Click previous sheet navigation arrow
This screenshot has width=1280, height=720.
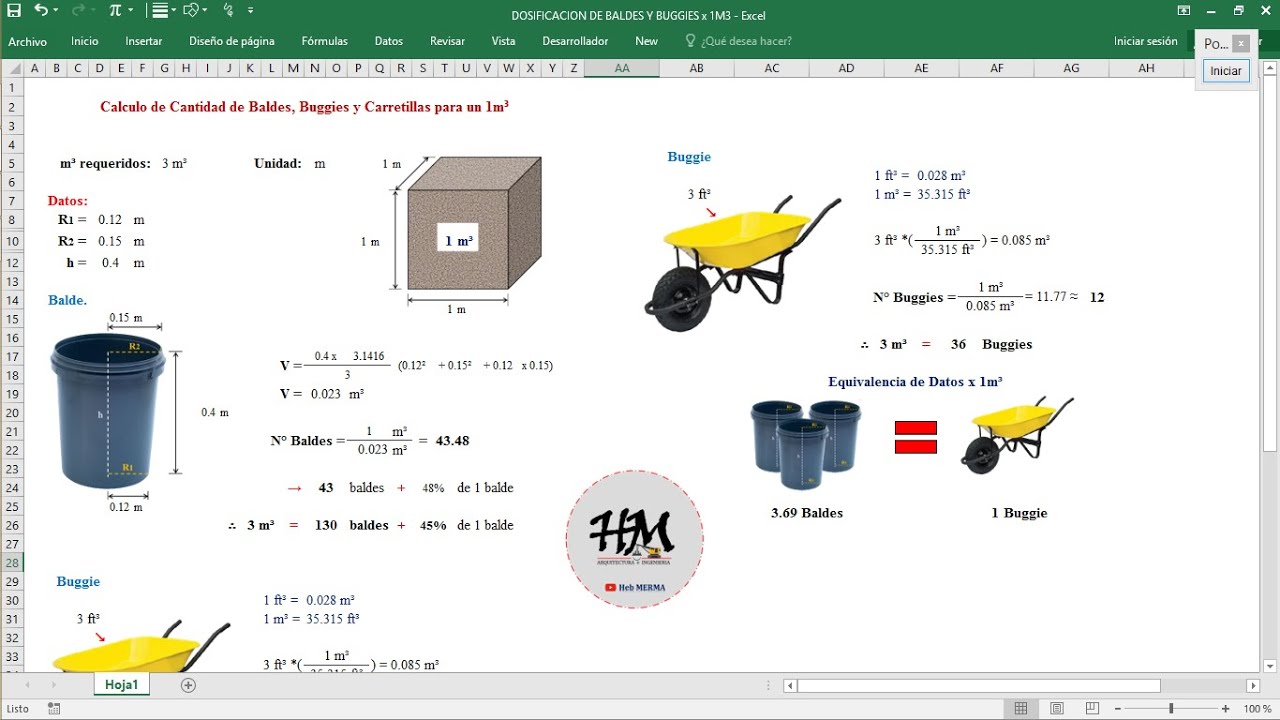click(x=27, y=685)
